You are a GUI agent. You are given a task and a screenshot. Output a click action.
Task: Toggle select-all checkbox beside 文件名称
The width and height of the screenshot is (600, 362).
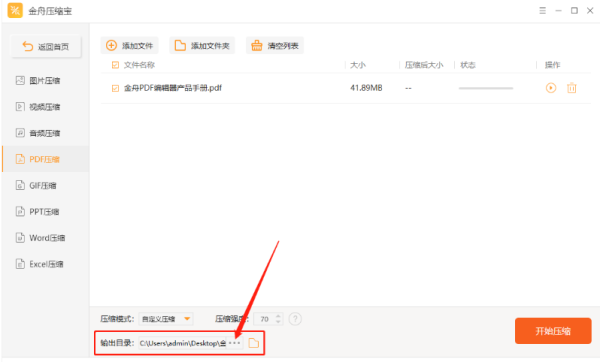tap(115, 65)
